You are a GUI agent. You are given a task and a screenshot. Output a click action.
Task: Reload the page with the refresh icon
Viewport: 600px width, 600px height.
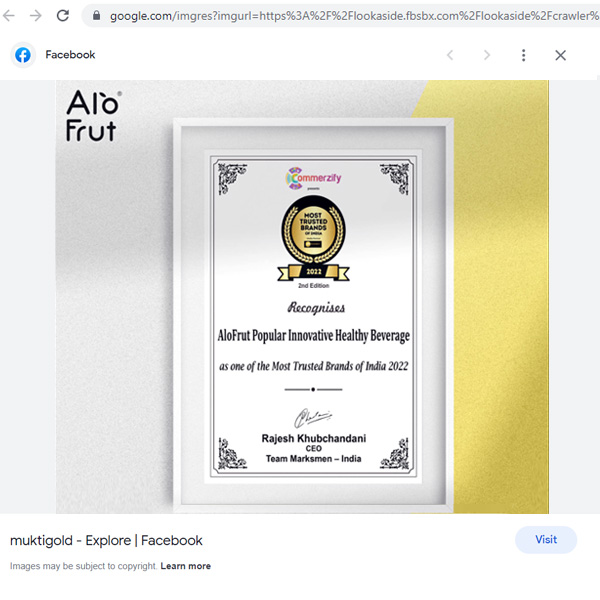63,16
